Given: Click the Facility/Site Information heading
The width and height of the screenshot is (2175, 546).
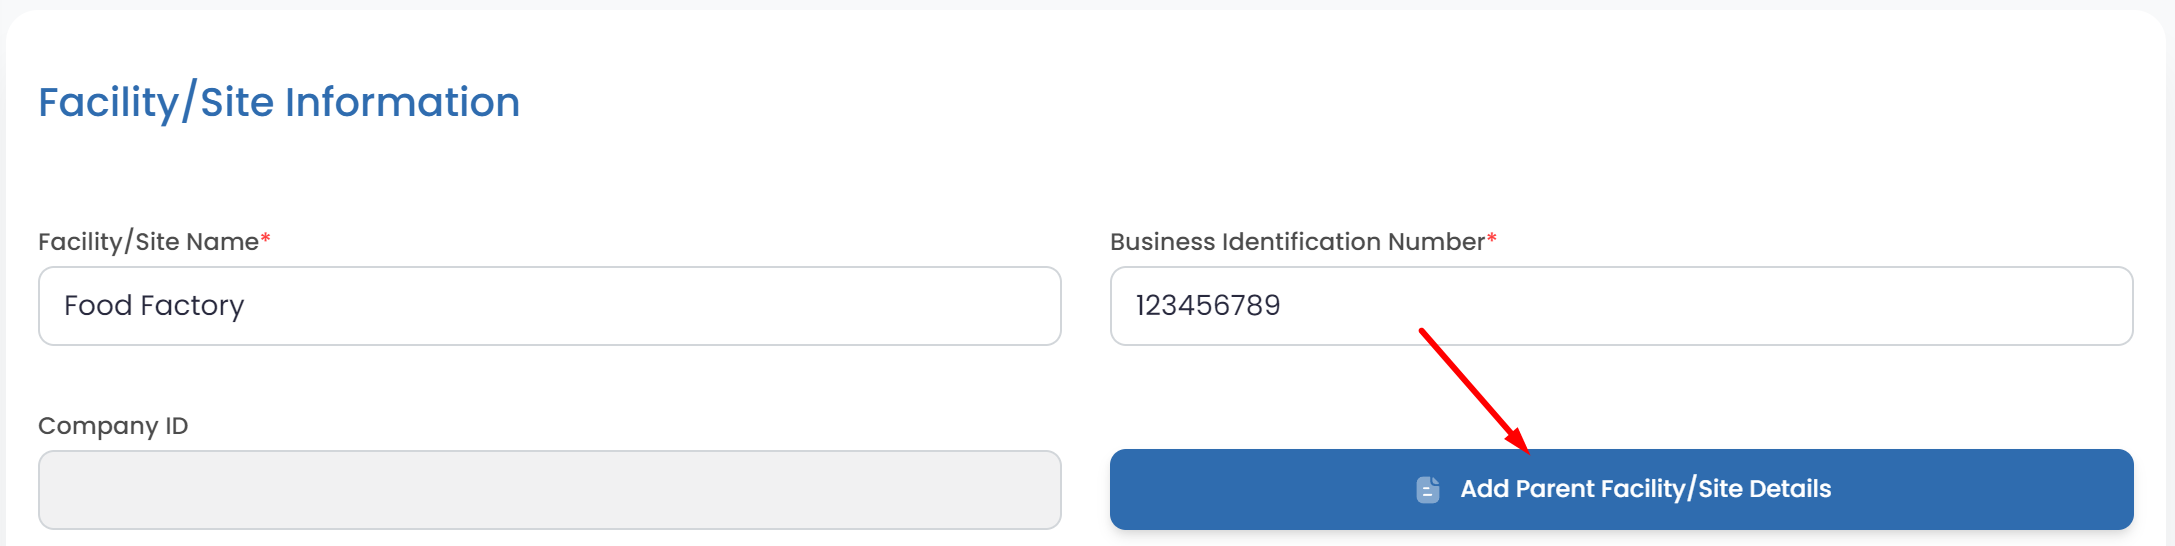Looking at the screenshot, I should 279,102.
